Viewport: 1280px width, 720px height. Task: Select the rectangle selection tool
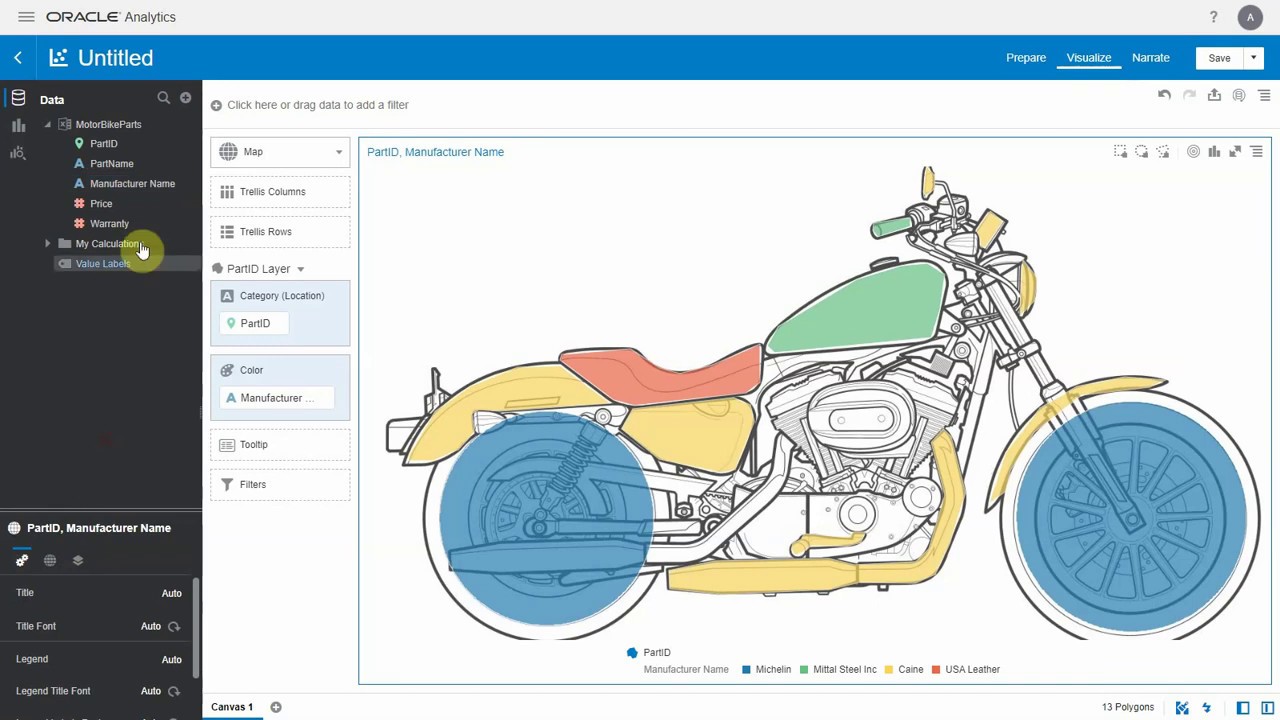[1120, 152]
